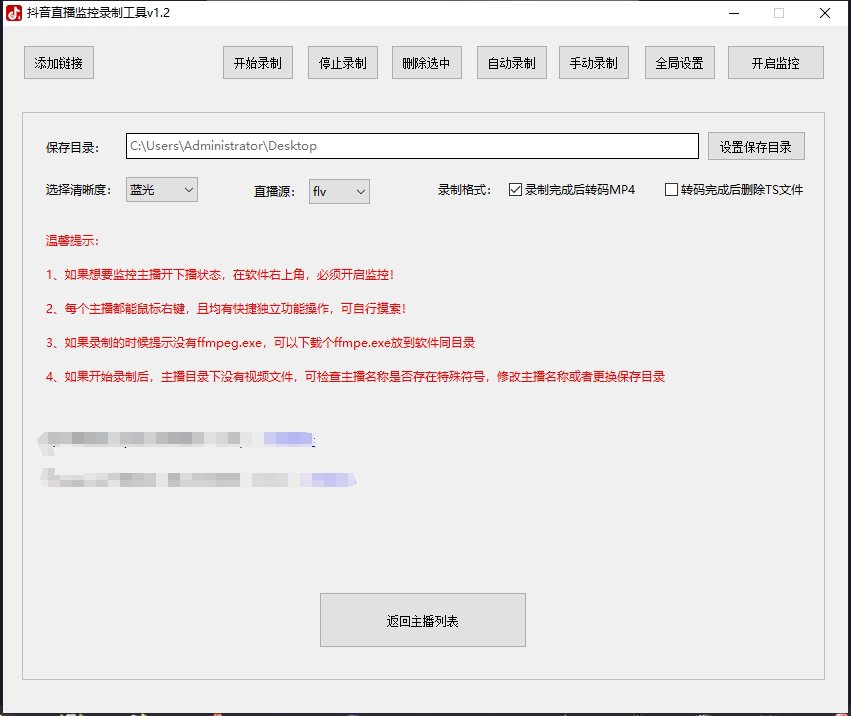Click the blue link in first blurred line
This screenshot has width=851, height=716.
[288, 439]
